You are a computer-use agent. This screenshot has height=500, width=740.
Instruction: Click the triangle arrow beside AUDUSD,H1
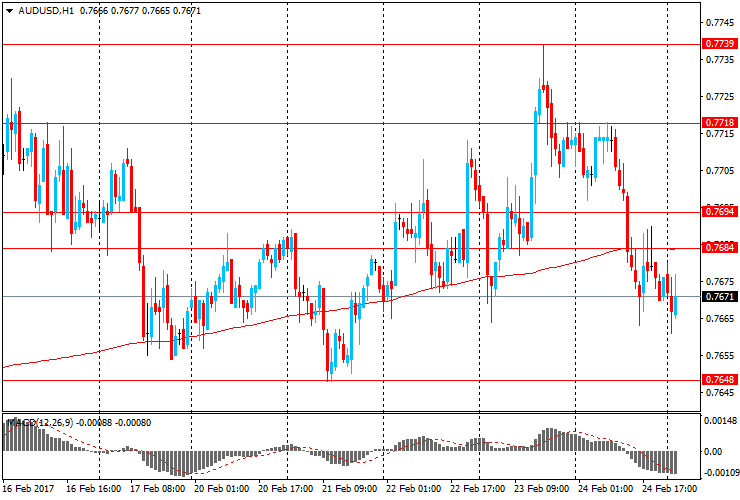(8, 10)
